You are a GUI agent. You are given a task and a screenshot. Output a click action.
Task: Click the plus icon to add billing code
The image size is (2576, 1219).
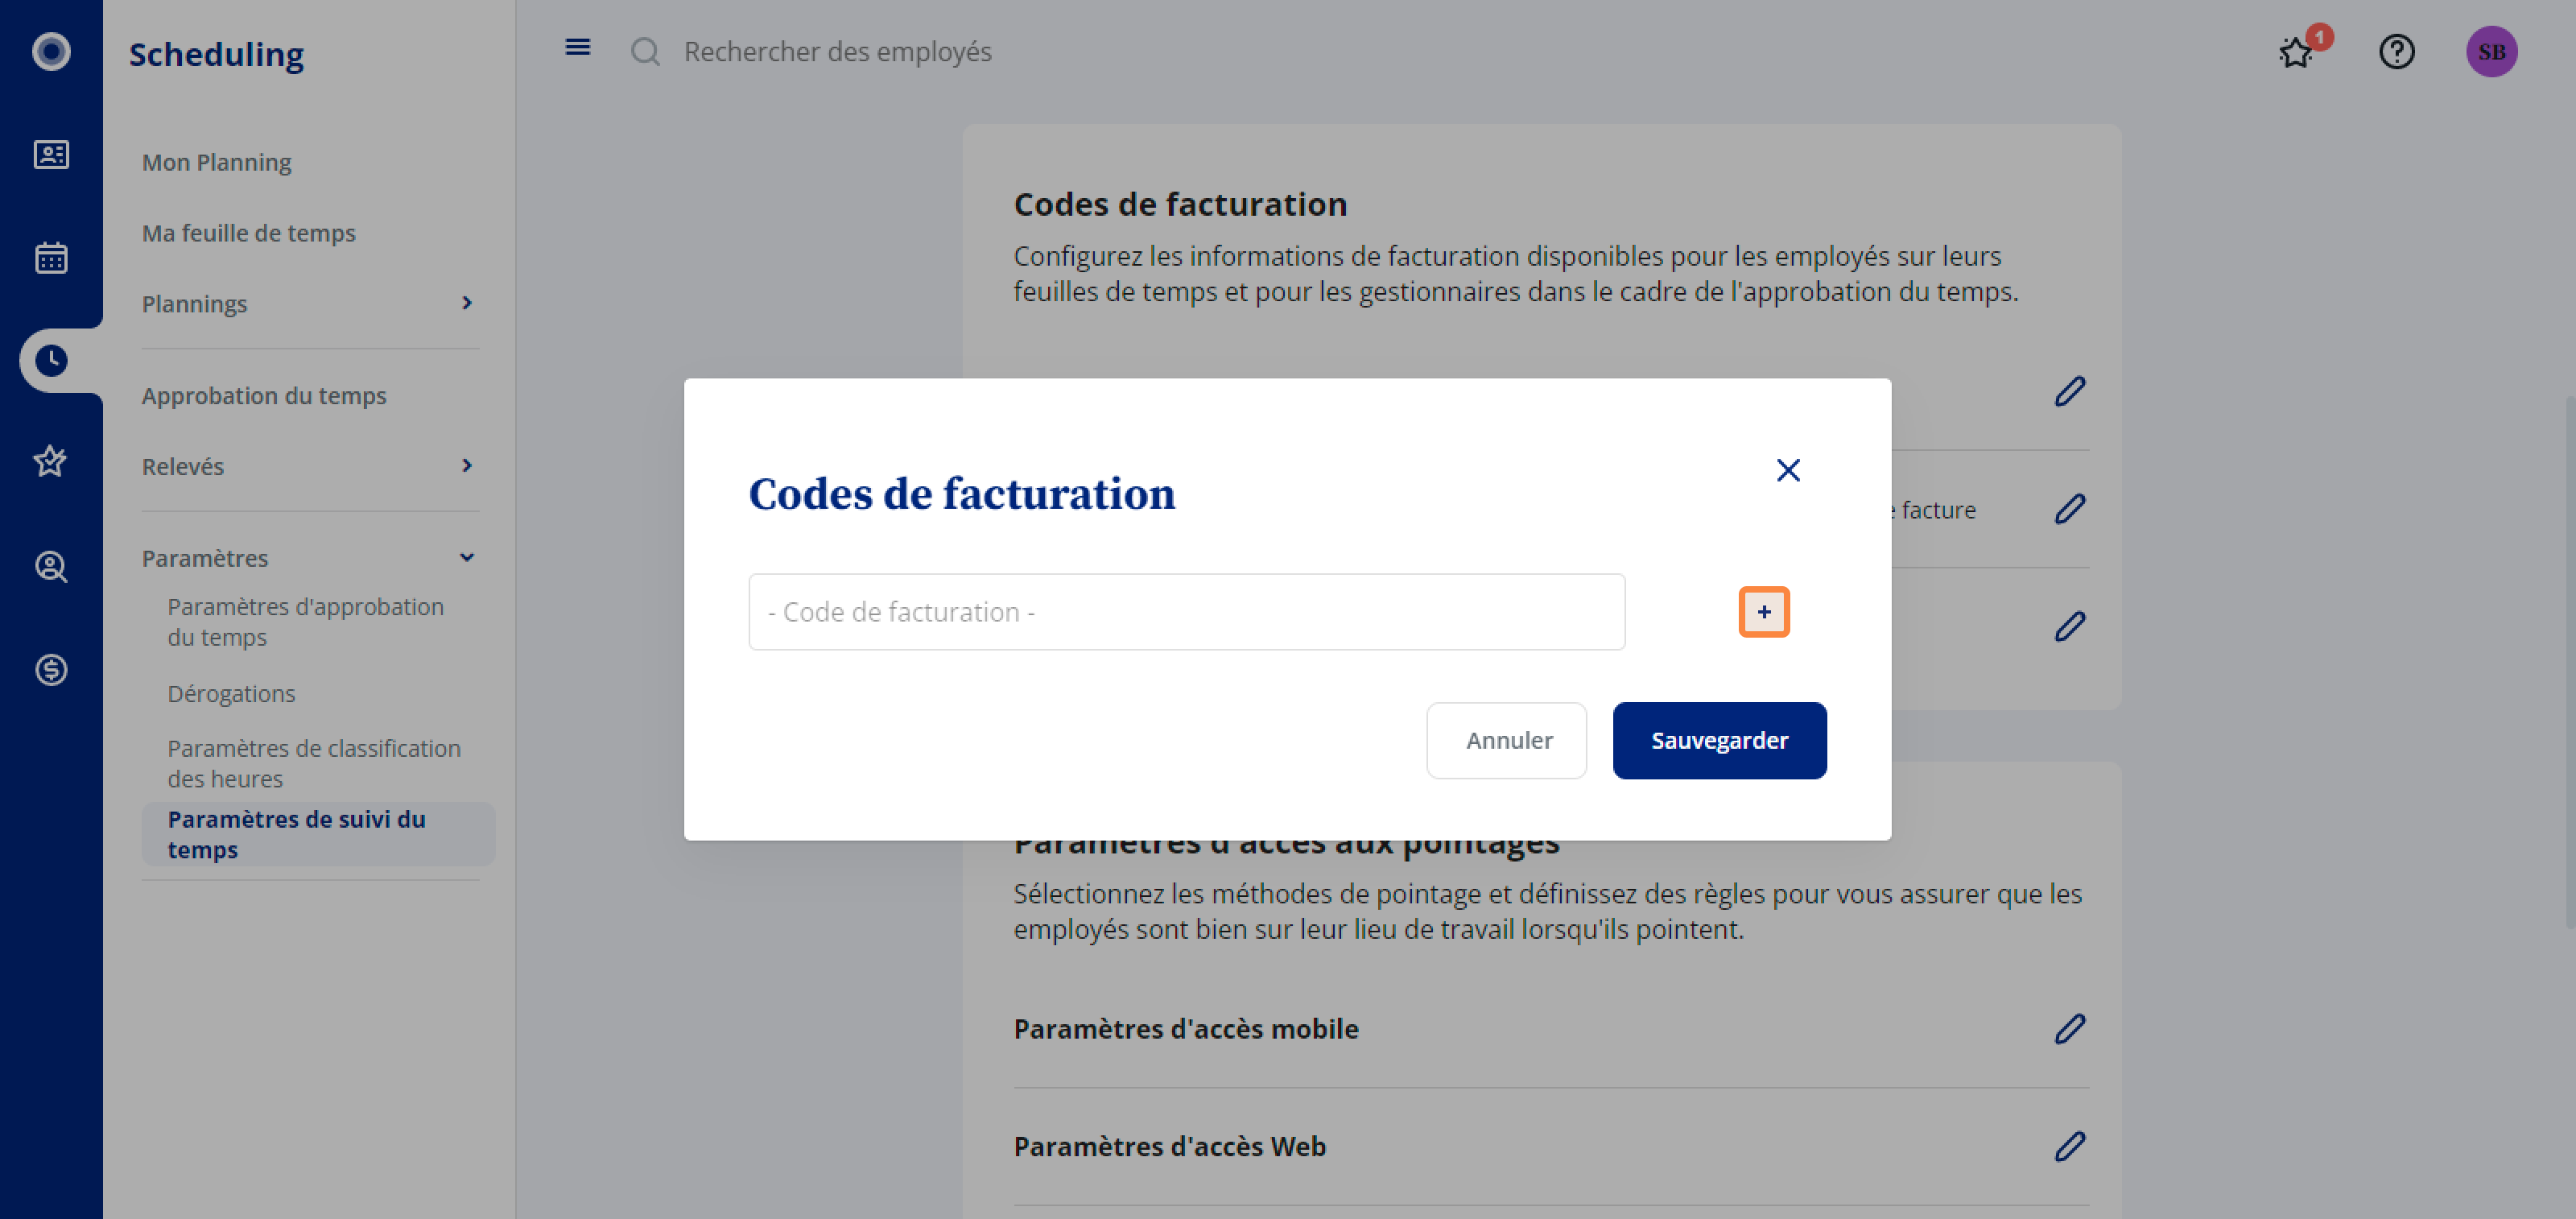(1763, 612)
